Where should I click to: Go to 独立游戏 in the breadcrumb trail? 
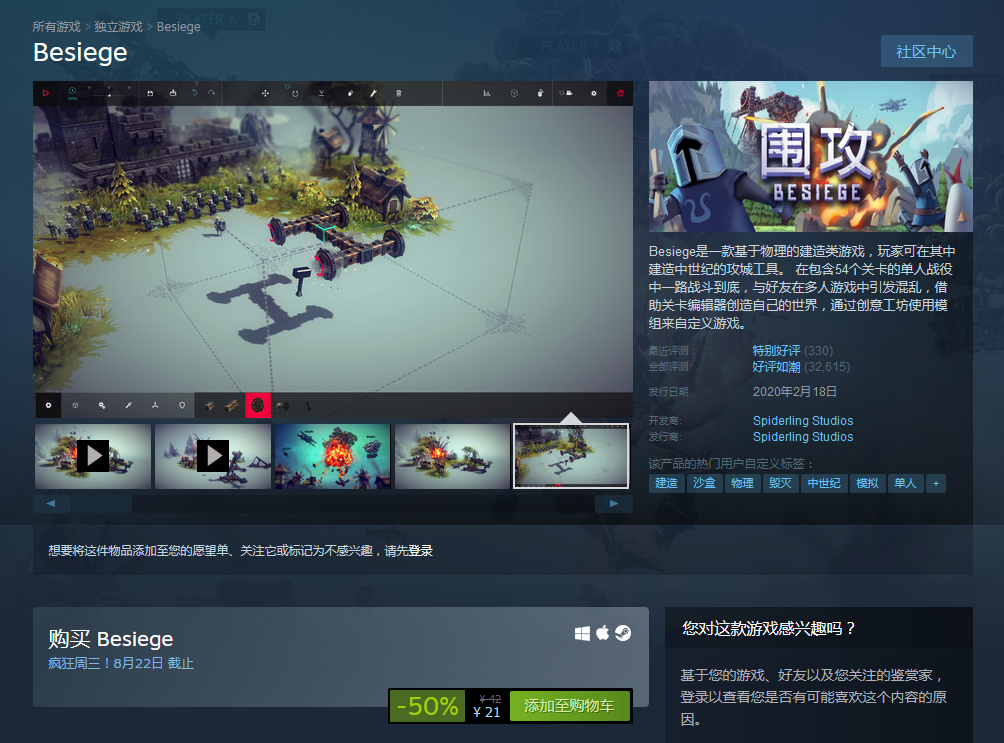116,27
